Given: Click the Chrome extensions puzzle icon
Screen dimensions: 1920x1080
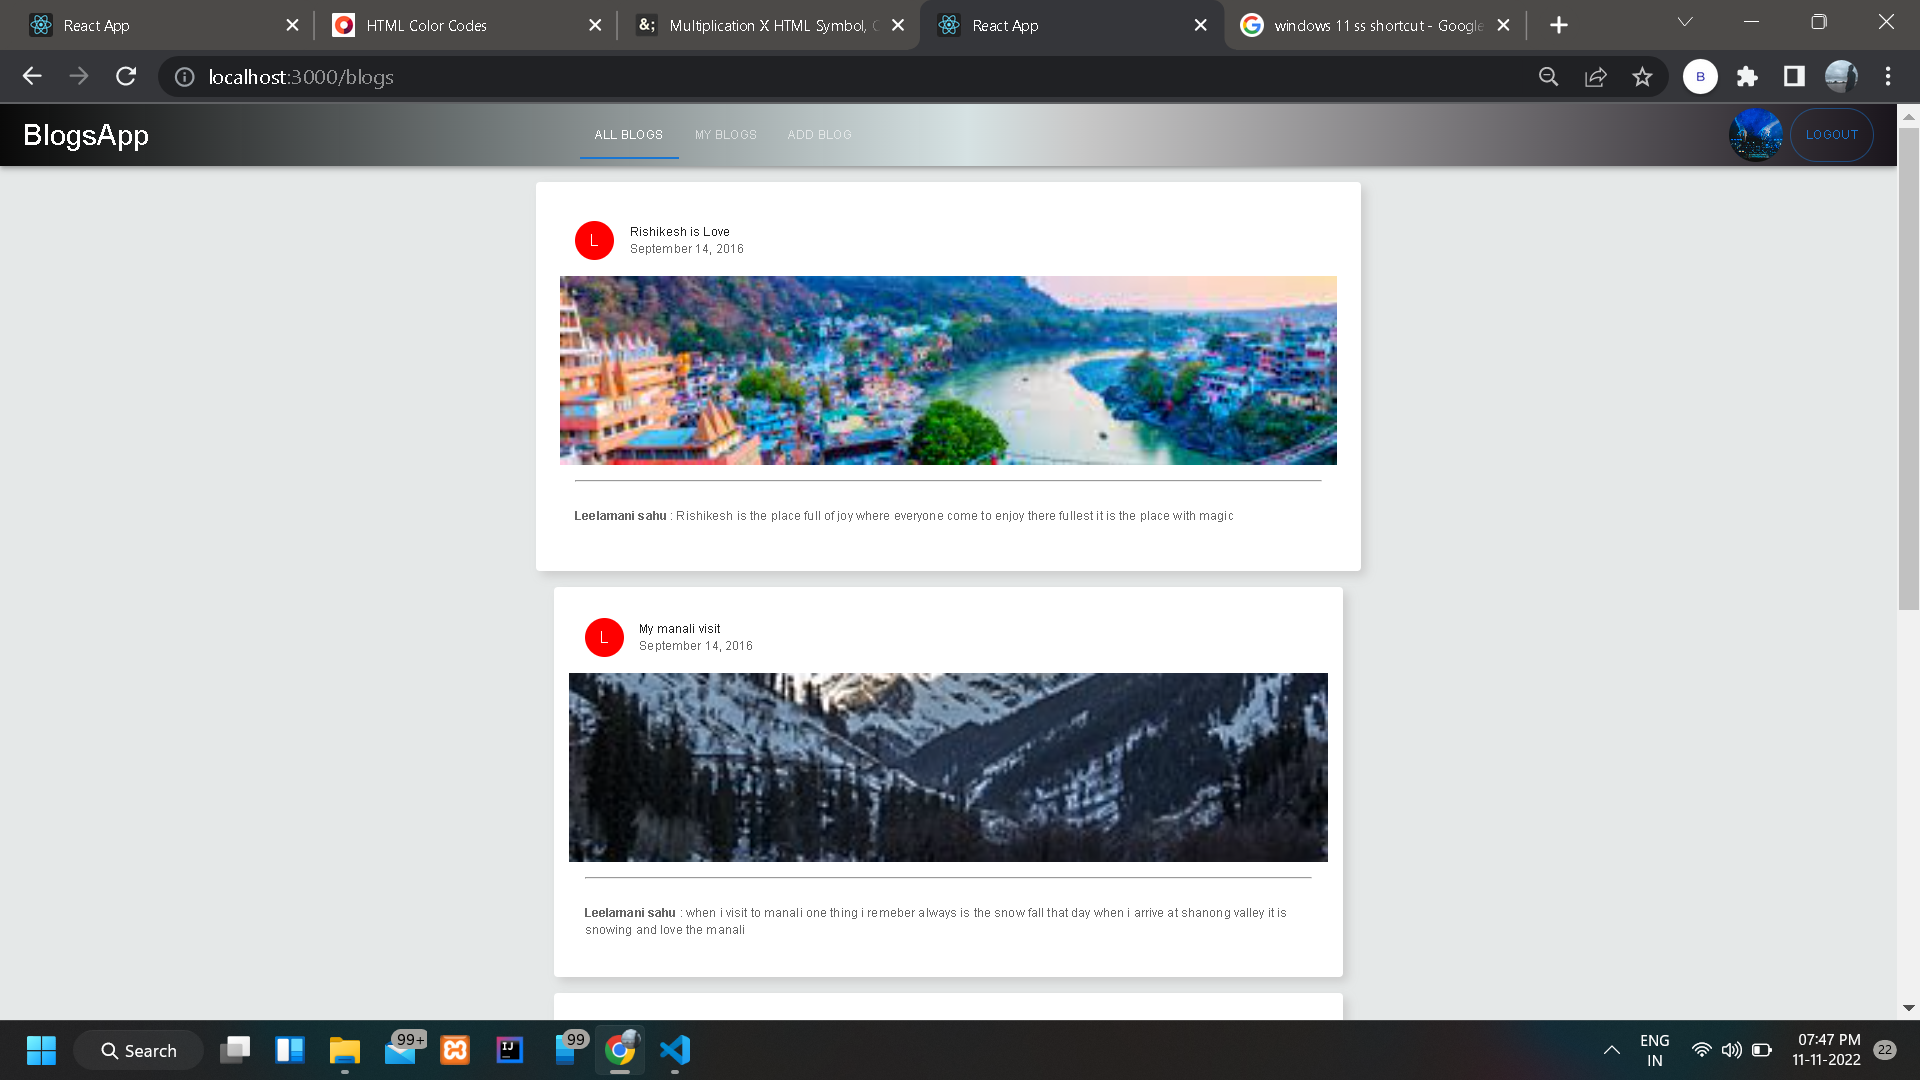Looking at the screenshot, I should tap(1747, 76).
